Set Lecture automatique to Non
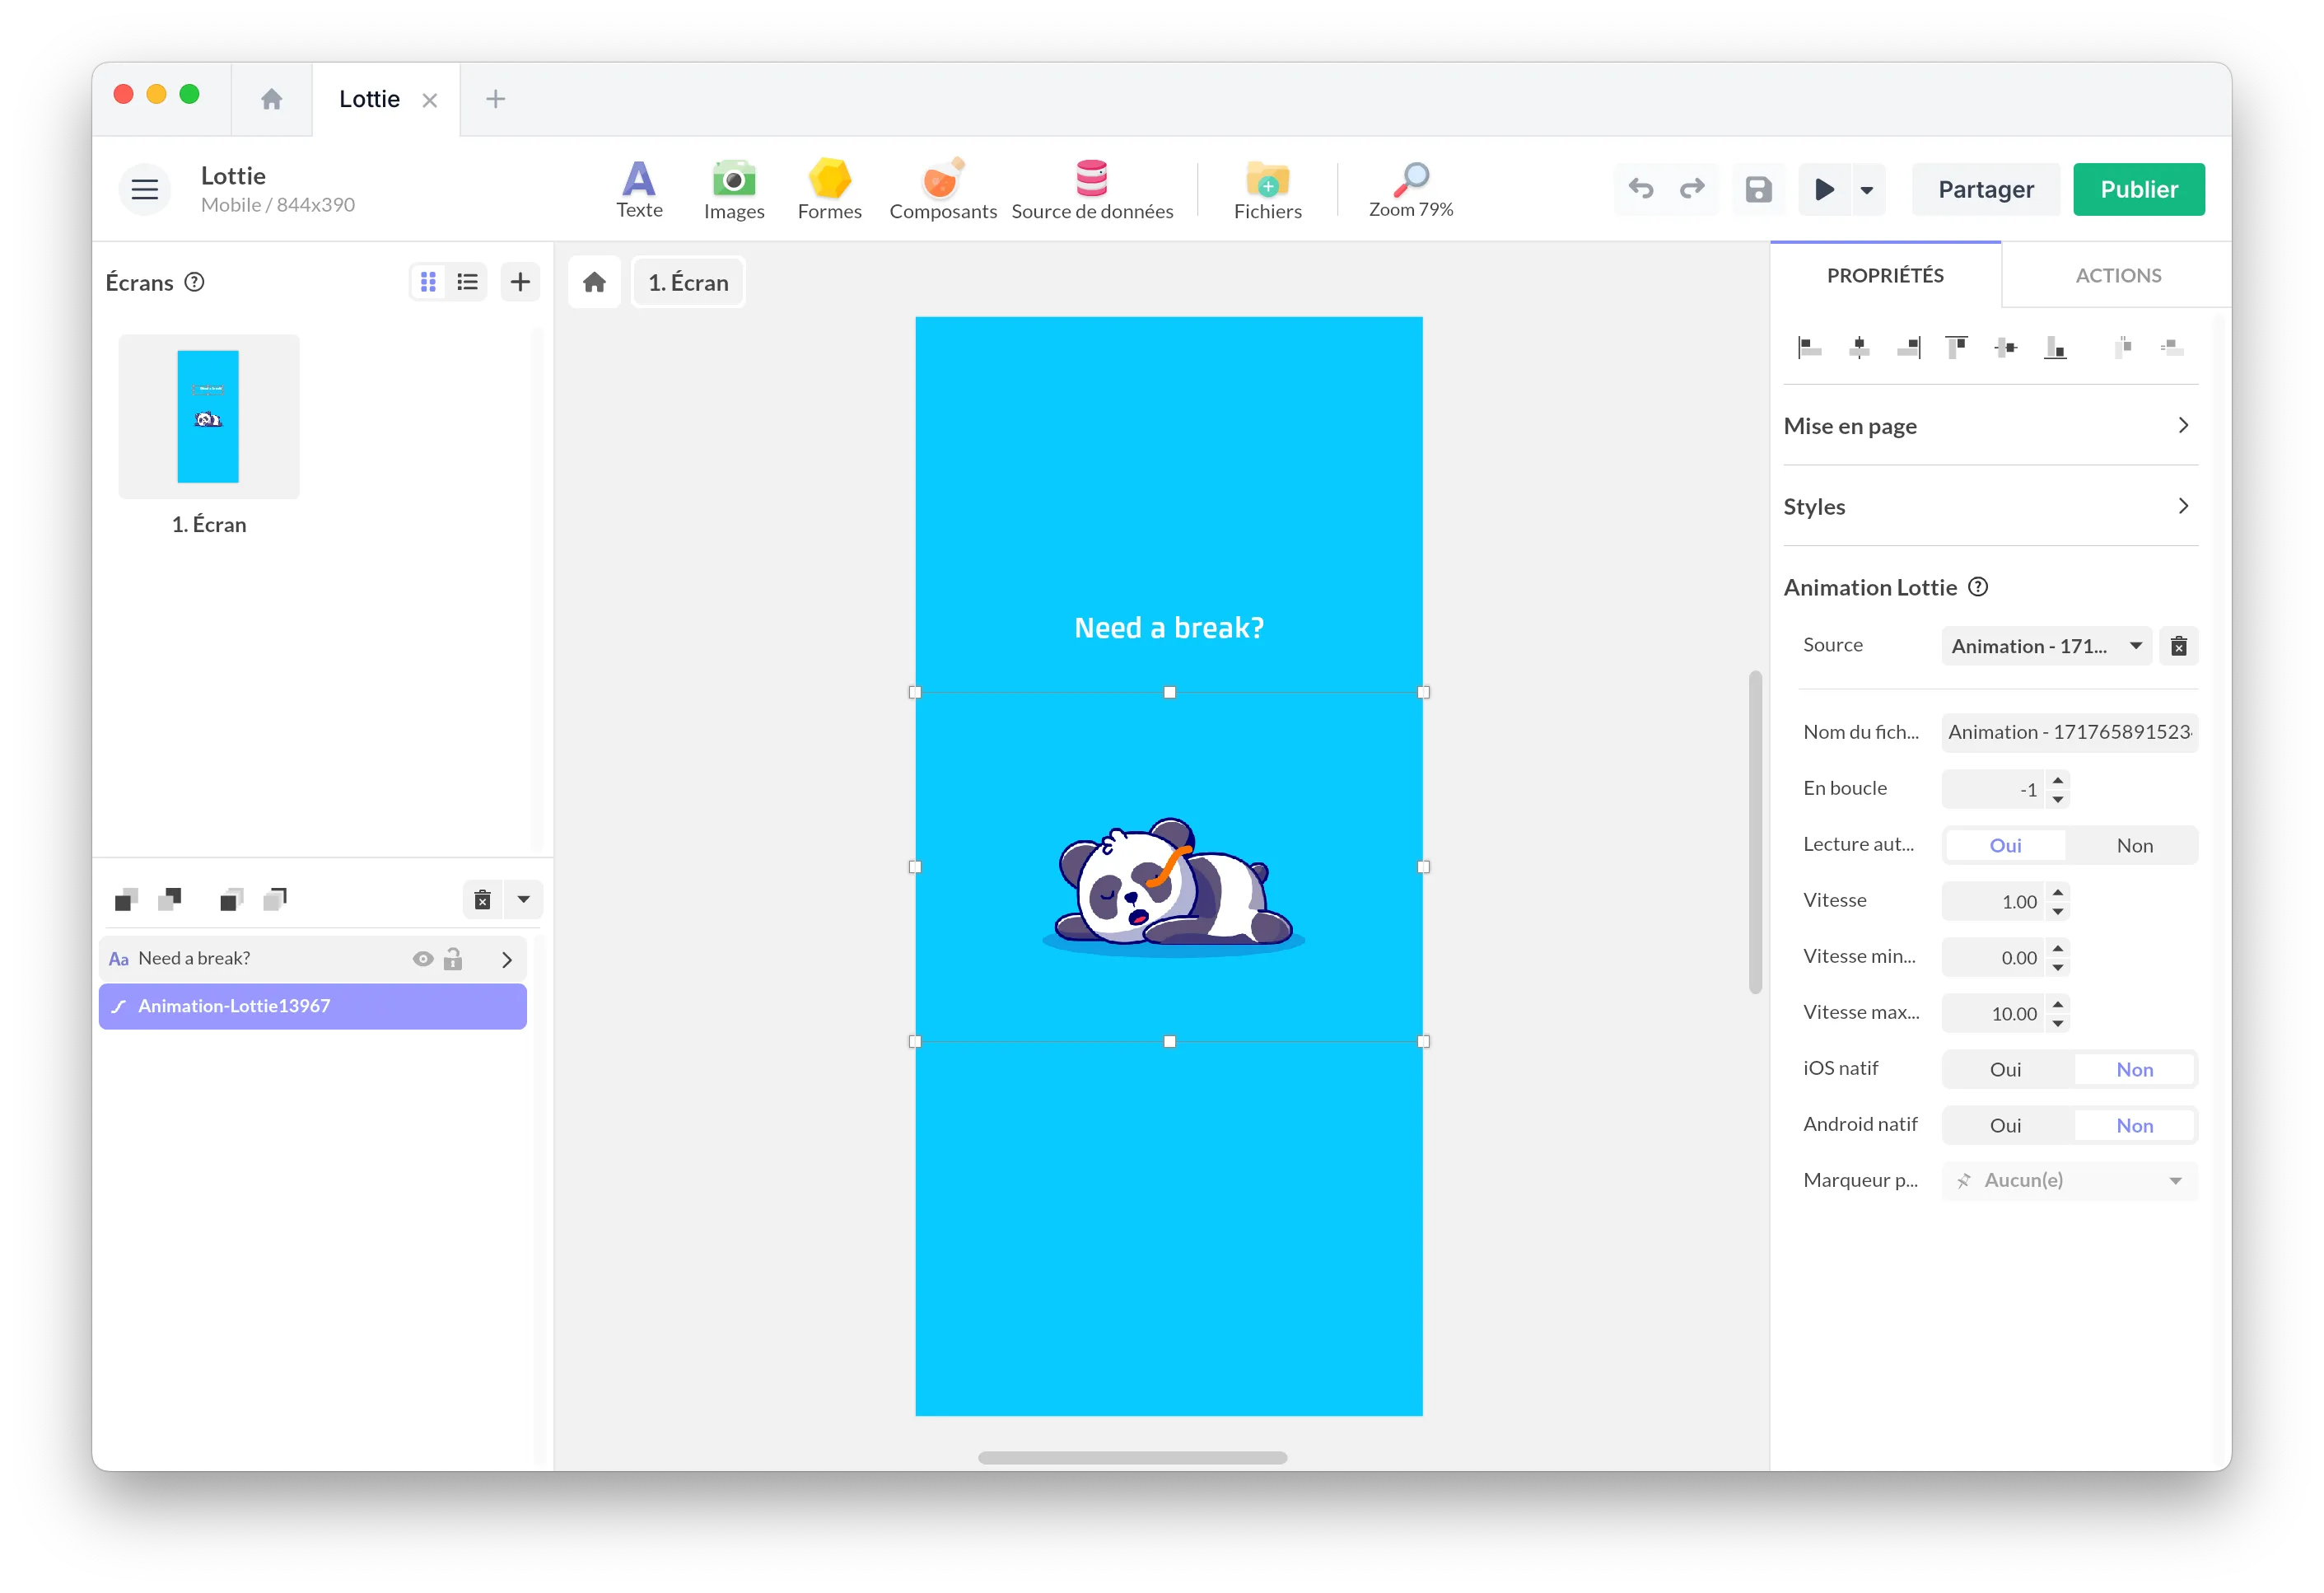The width and height of the screenshot is (2324, 1593). tap(2133, 846)
